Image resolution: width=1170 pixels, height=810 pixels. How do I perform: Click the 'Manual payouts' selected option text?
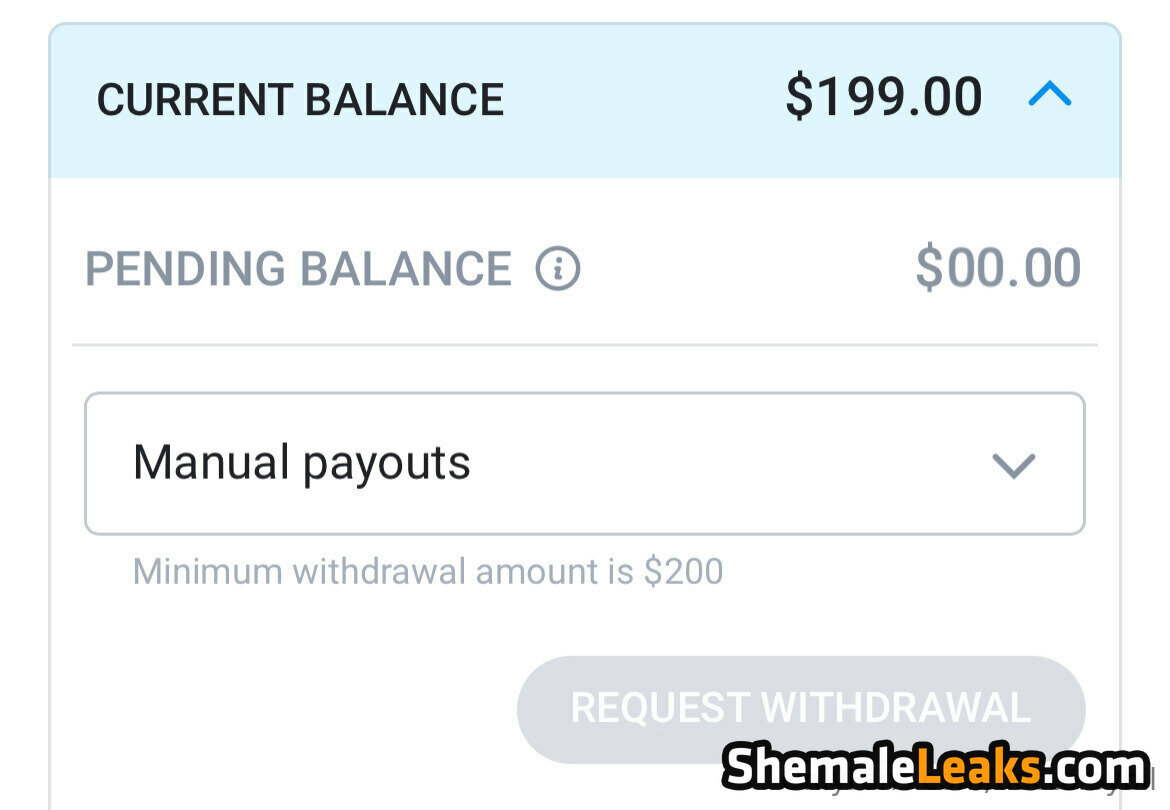pos(301,463)
